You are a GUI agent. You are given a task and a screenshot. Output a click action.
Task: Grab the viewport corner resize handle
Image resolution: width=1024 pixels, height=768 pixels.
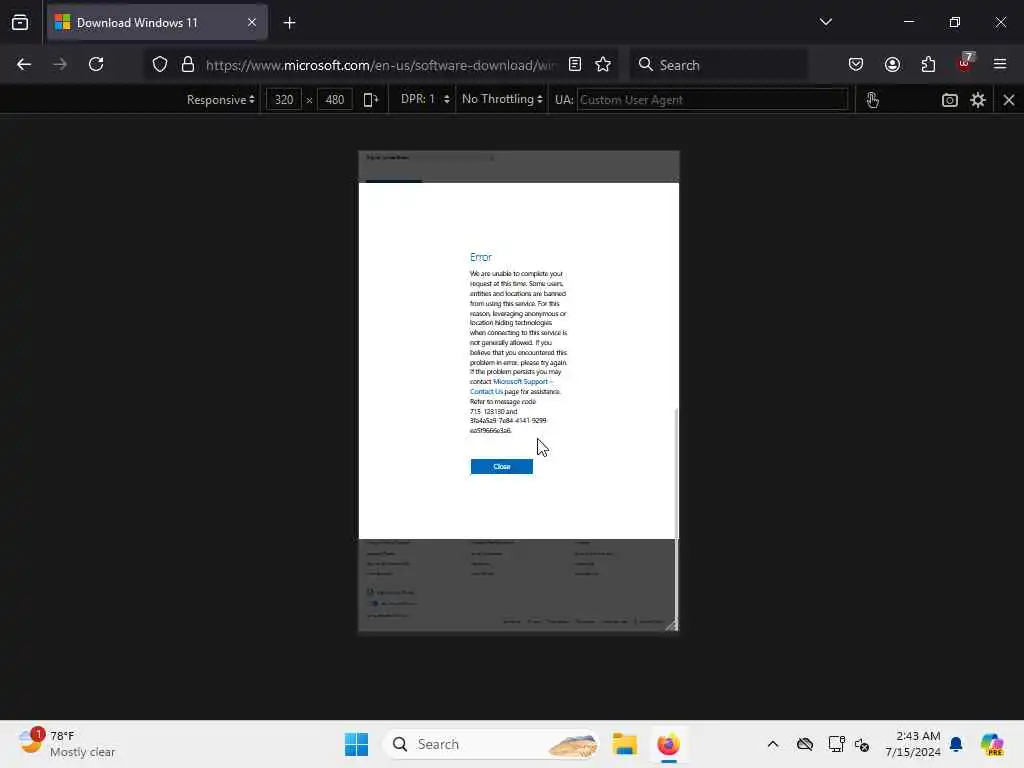coord(672,625)
